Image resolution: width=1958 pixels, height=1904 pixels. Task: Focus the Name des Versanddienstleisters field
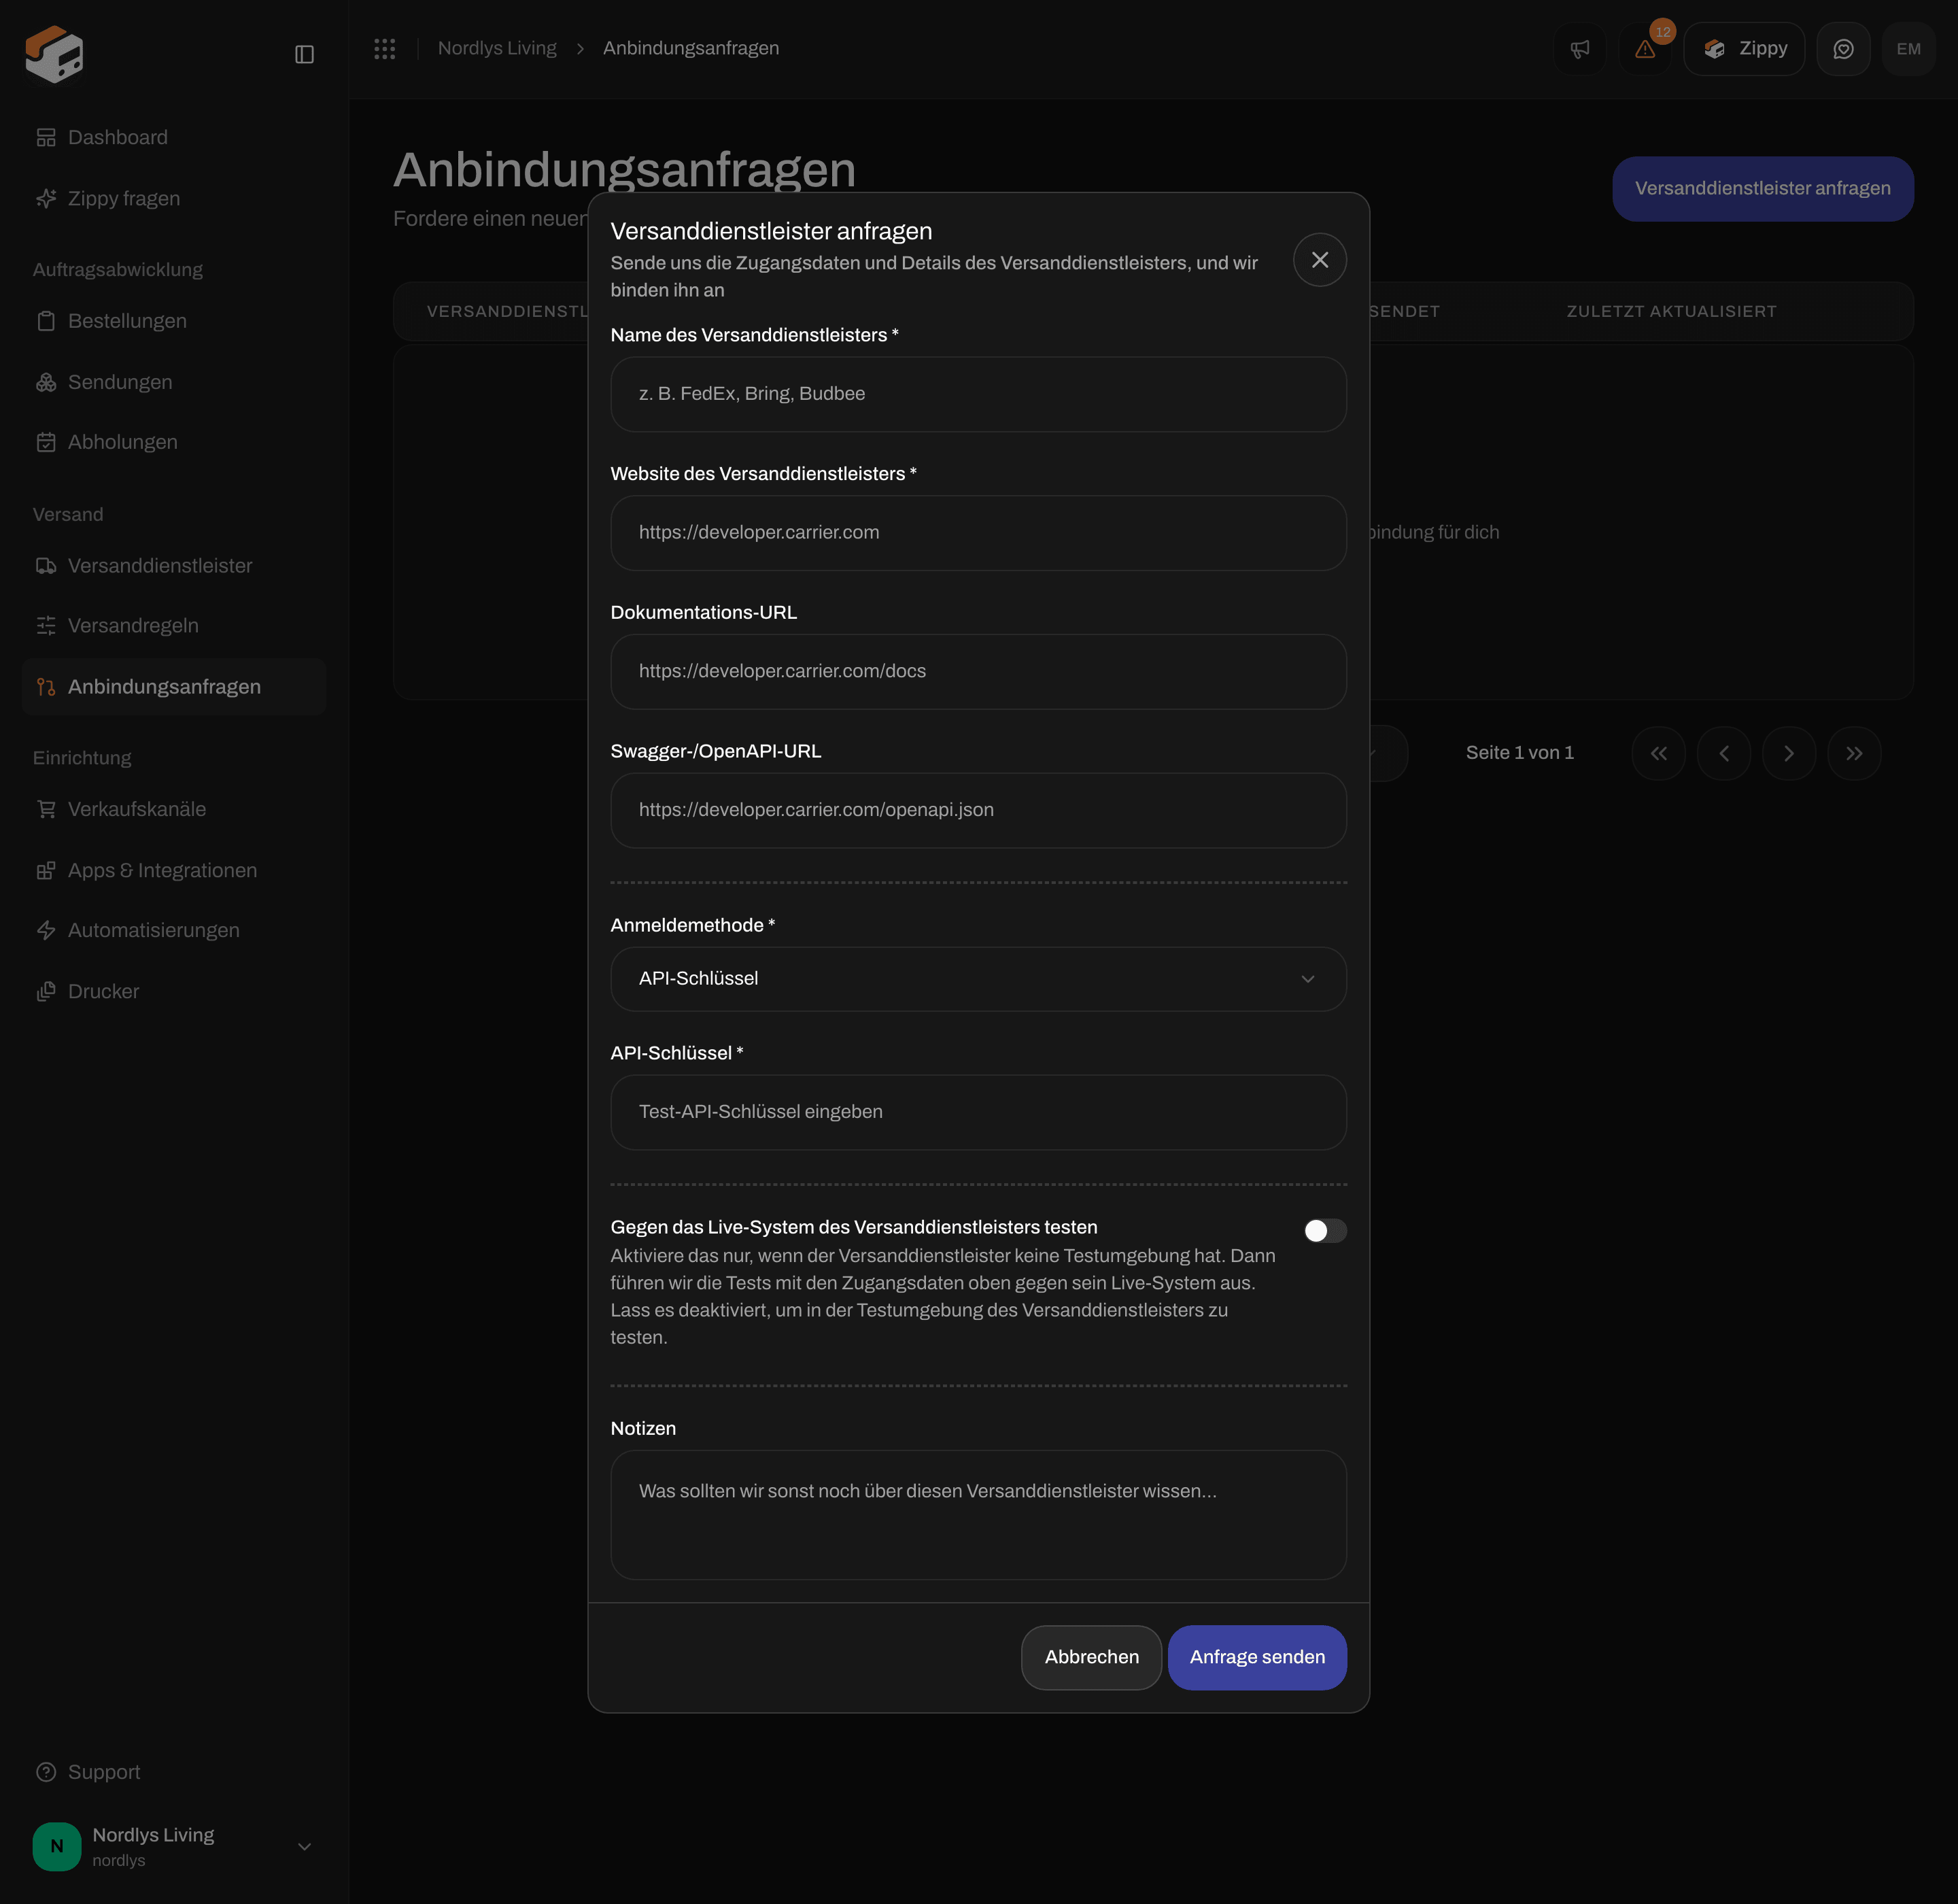(978, 394)
